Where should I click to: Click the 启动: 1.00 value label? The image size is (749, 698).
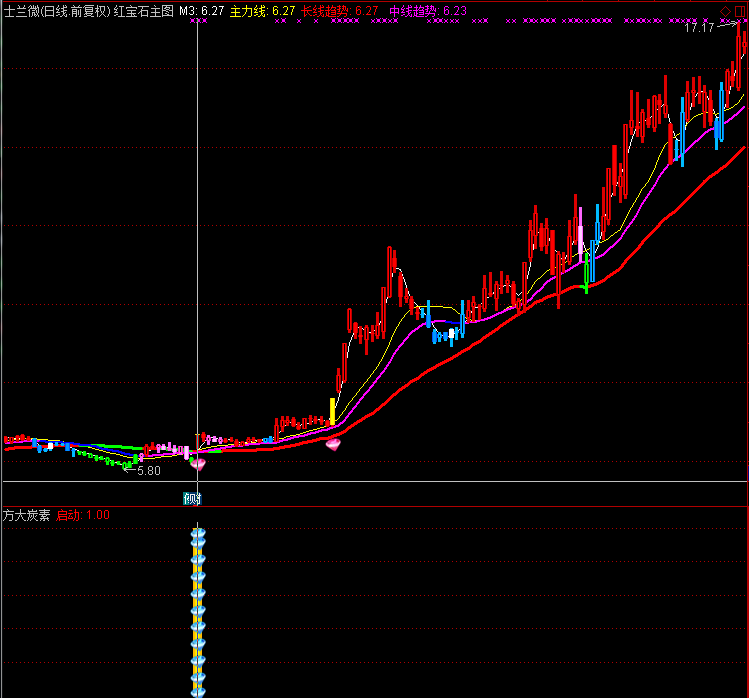pyautogui.click(x=83, y=515)
